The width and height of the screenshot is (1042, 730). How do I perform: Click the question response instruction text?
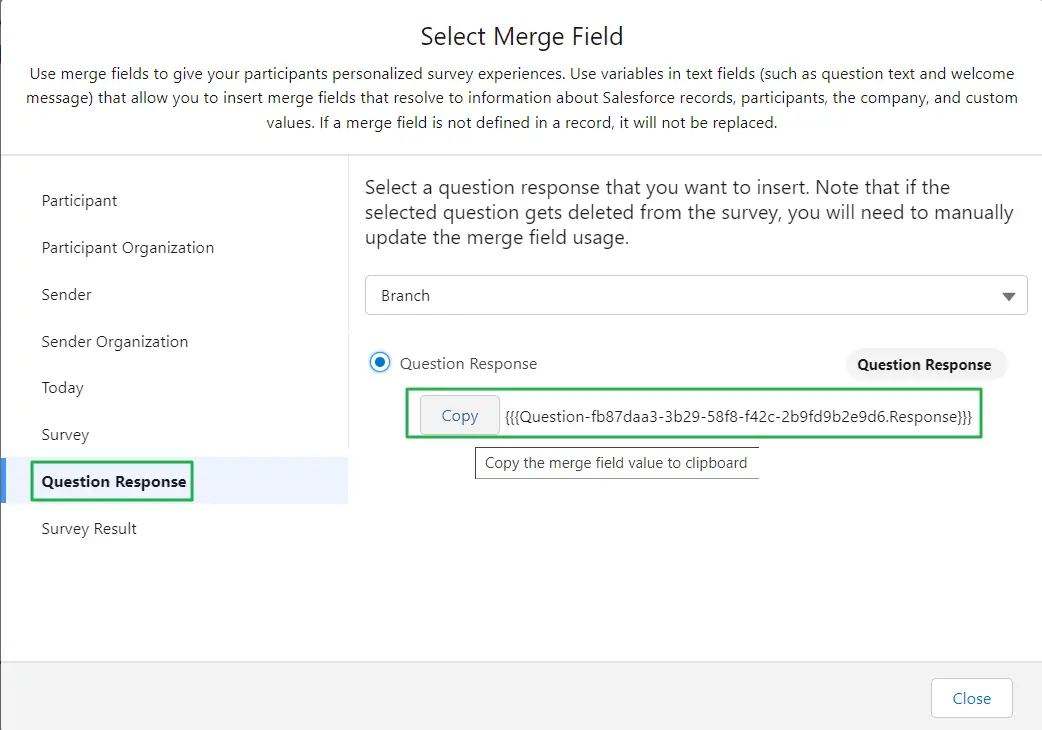[694, 212]
